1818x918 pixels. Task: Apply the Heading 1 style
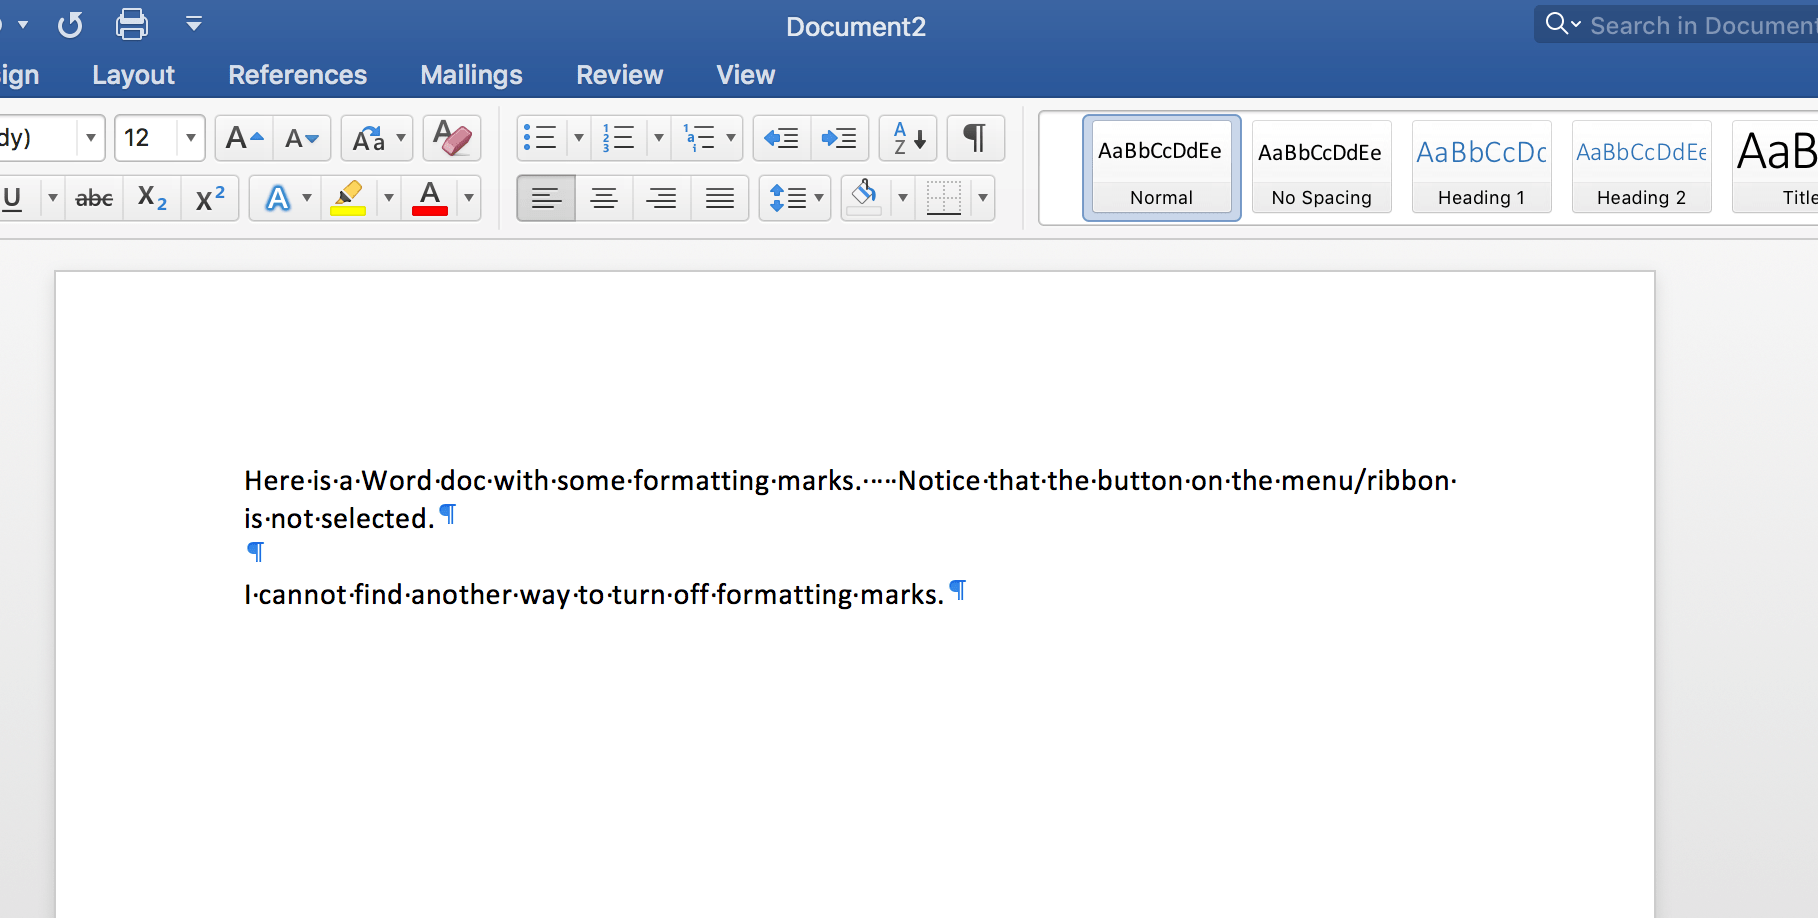1481,167
